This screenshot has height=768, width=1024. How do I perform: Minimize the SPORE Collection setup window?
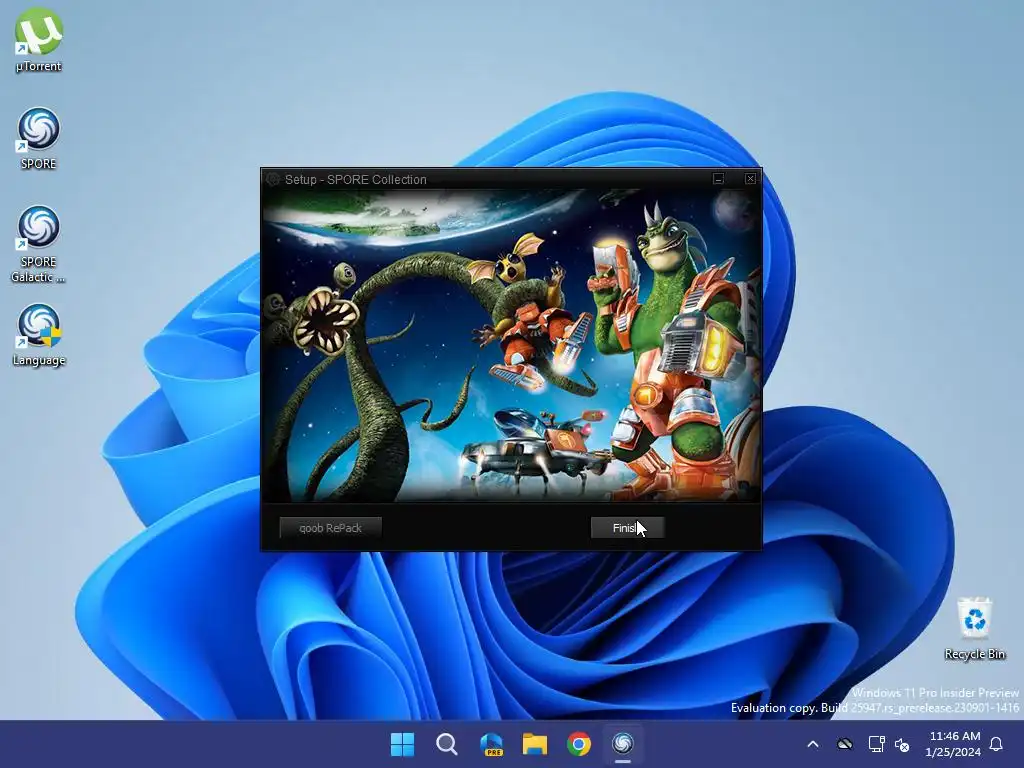click(718, 178)
